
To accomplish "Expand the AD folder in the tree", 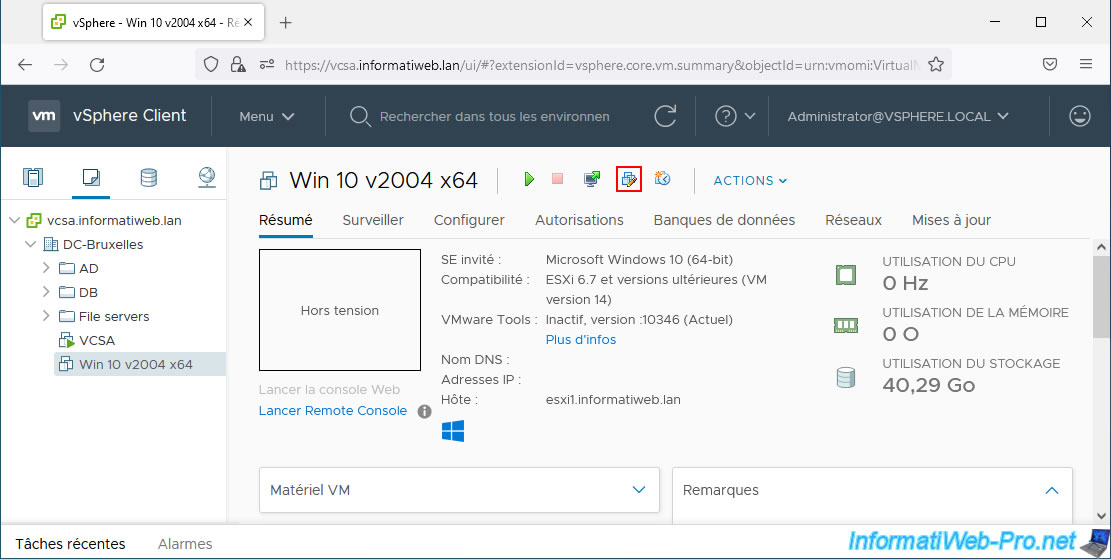I will point(46,268).
